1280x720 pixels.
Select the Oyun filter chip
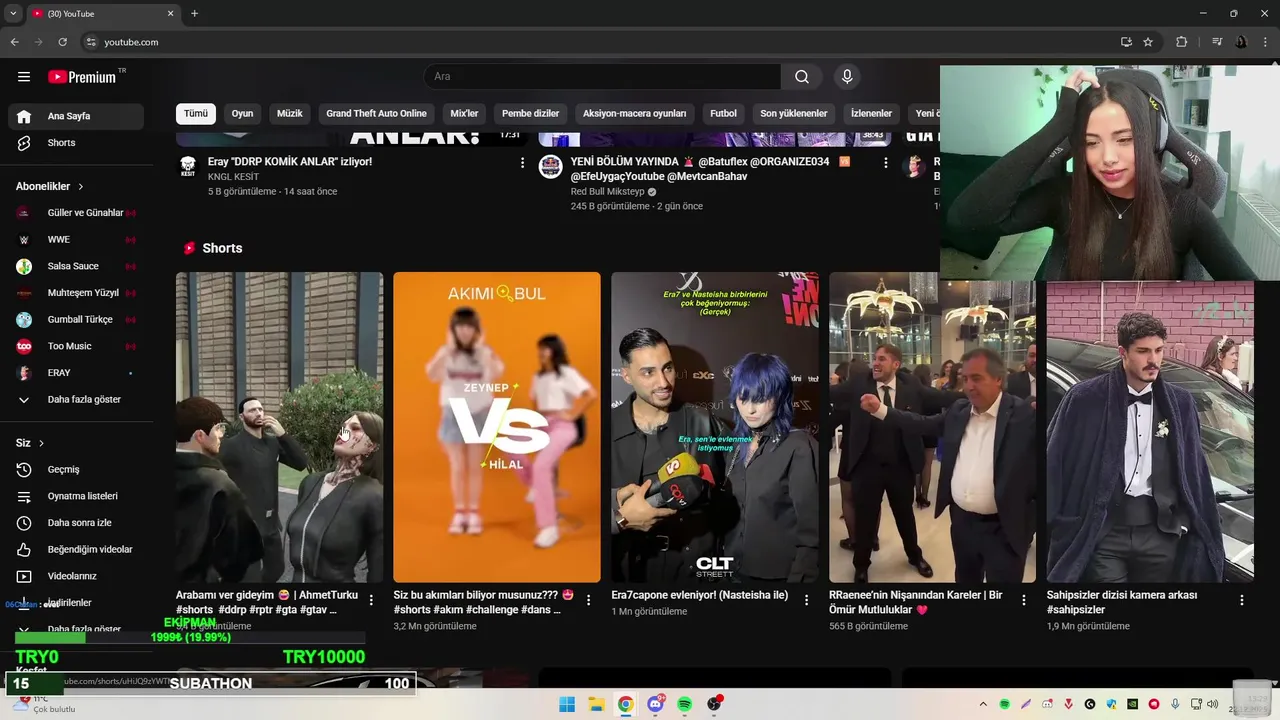click(243, 114)
